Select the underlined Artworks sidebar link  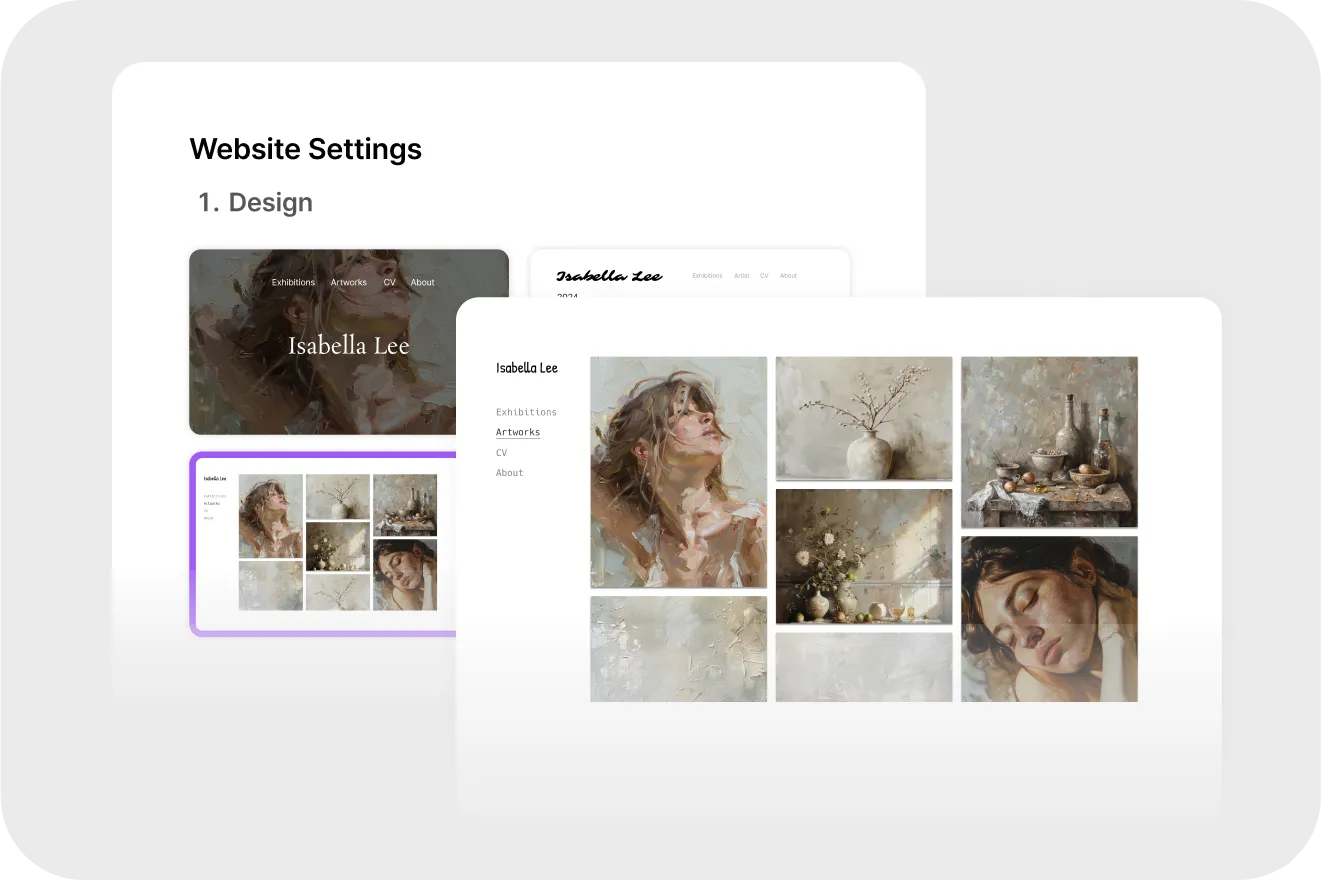click(x=518, y=432)
